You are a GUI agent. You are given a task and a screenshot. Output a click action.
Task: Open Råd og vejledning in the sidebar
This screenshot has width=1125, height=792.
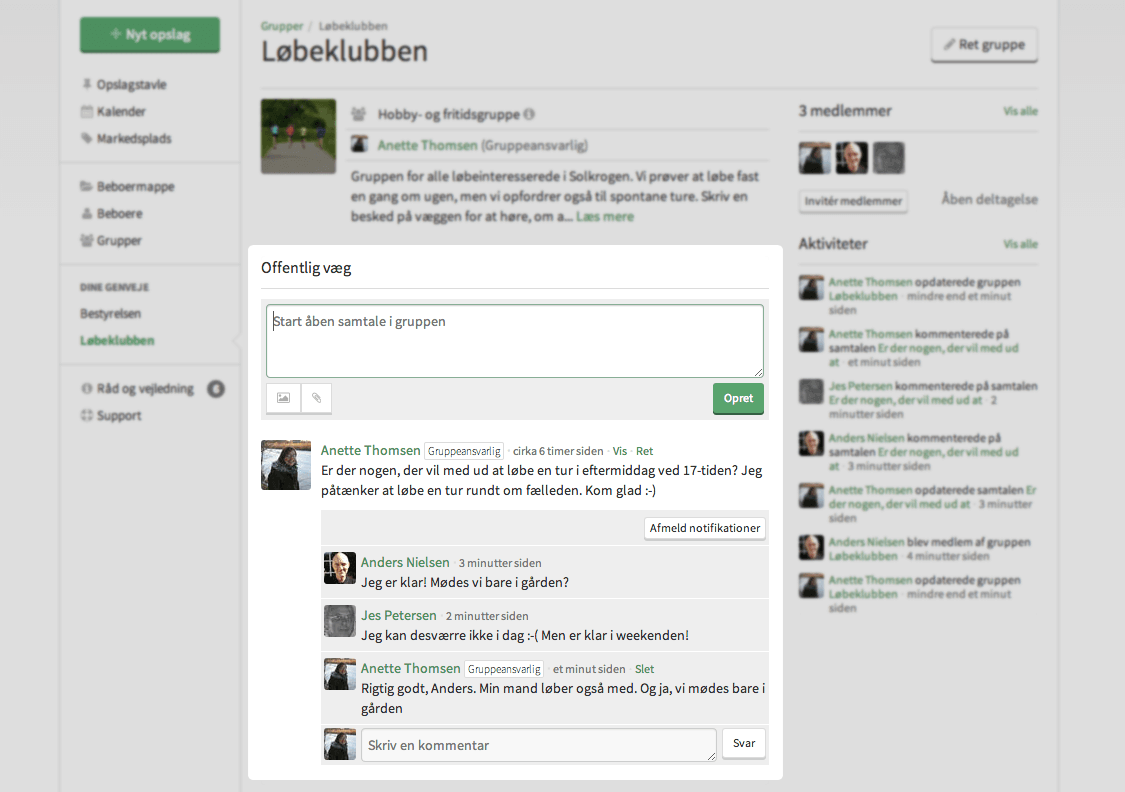coord(145,389)
